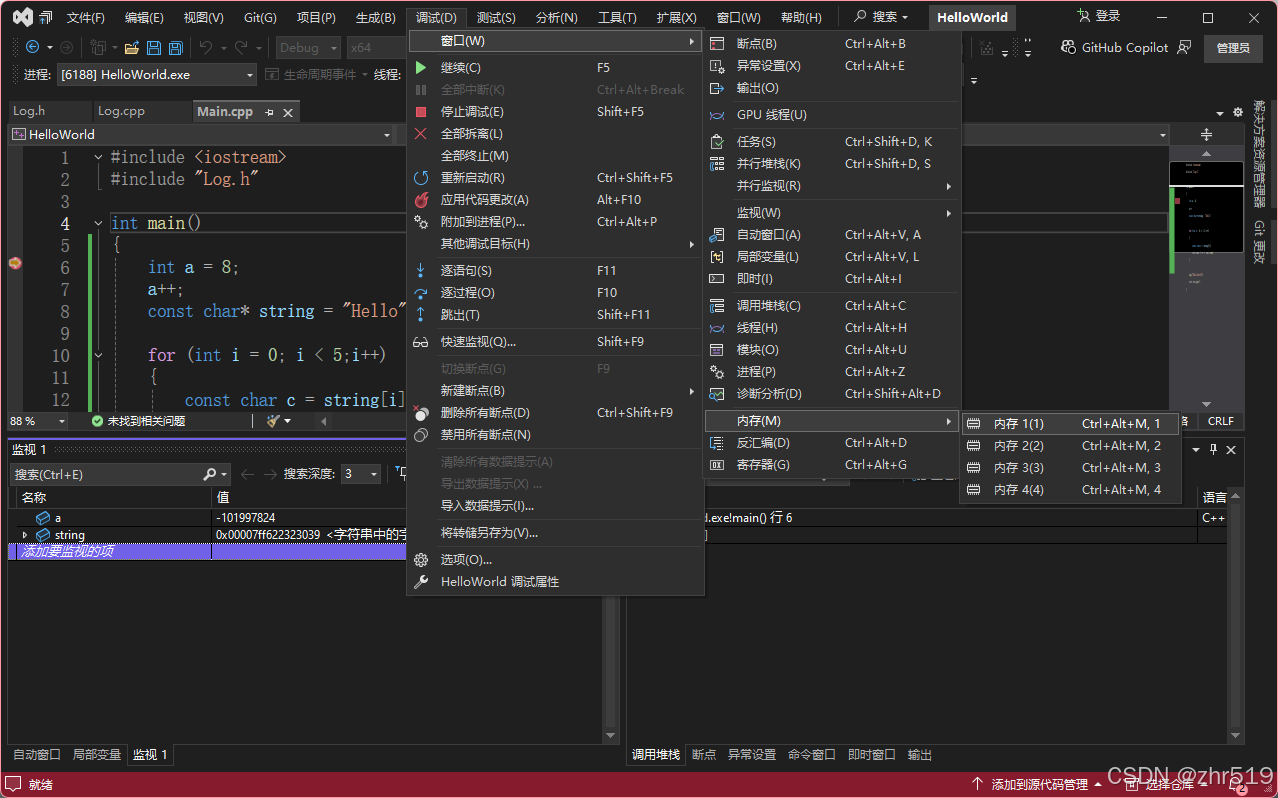This screenshot has height=798, width=1278.
Task: Click the Save All toolbar icon
Action: [x=175, y=47]
